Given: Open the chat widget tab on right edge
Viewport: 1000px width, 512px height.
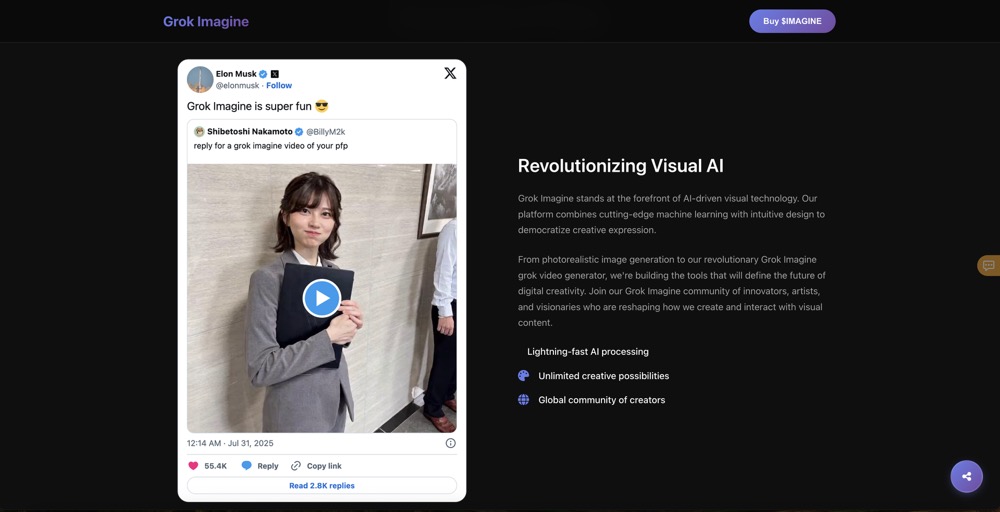Looking at the screenshot, I should (x=989, y=265).
